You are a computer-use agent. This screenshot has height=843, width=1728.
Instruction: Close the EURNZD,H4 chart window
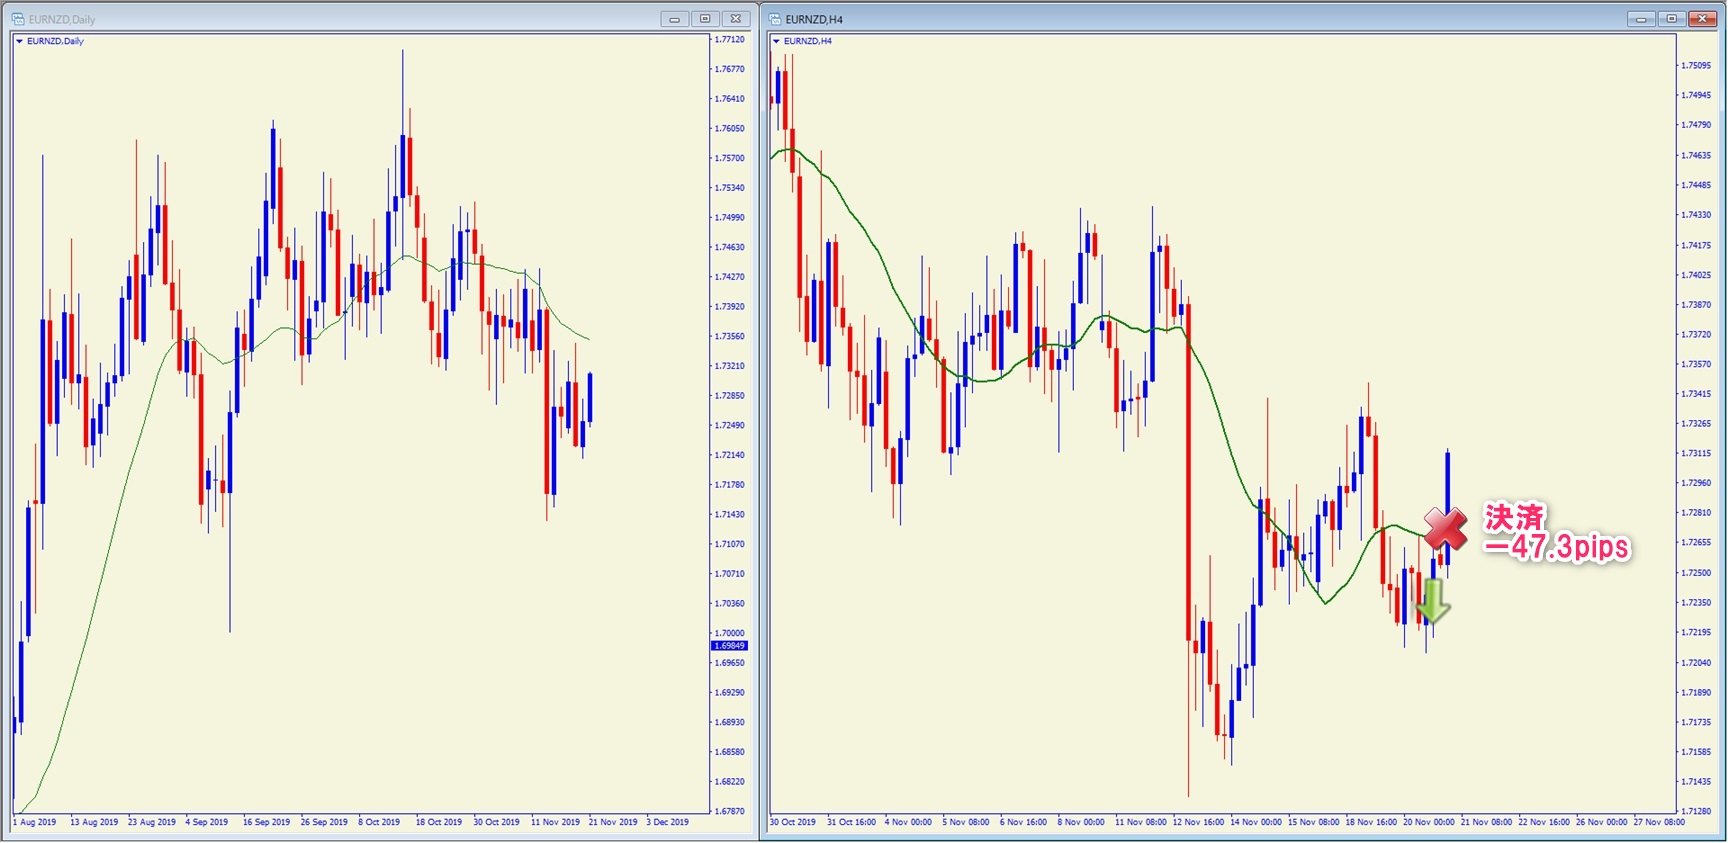pyautogui.click(x=1702, y=19)
